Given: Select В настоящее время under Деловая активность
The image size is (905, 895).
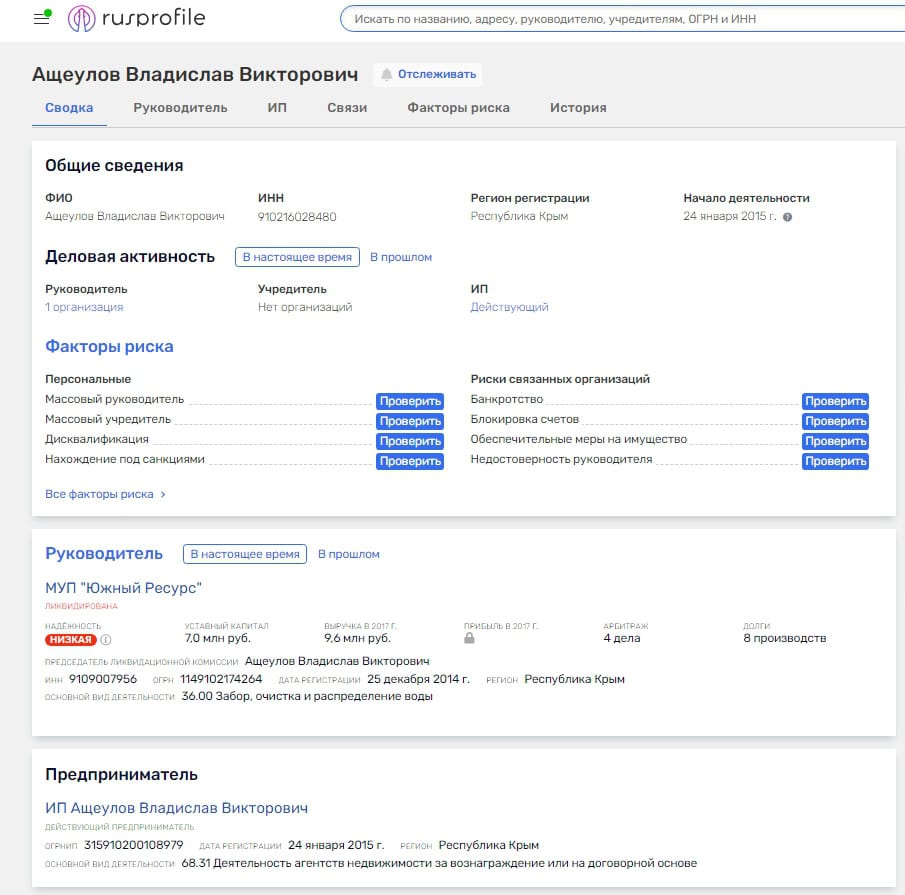Looking at the screenshot, I should click(x=297, y=257).
